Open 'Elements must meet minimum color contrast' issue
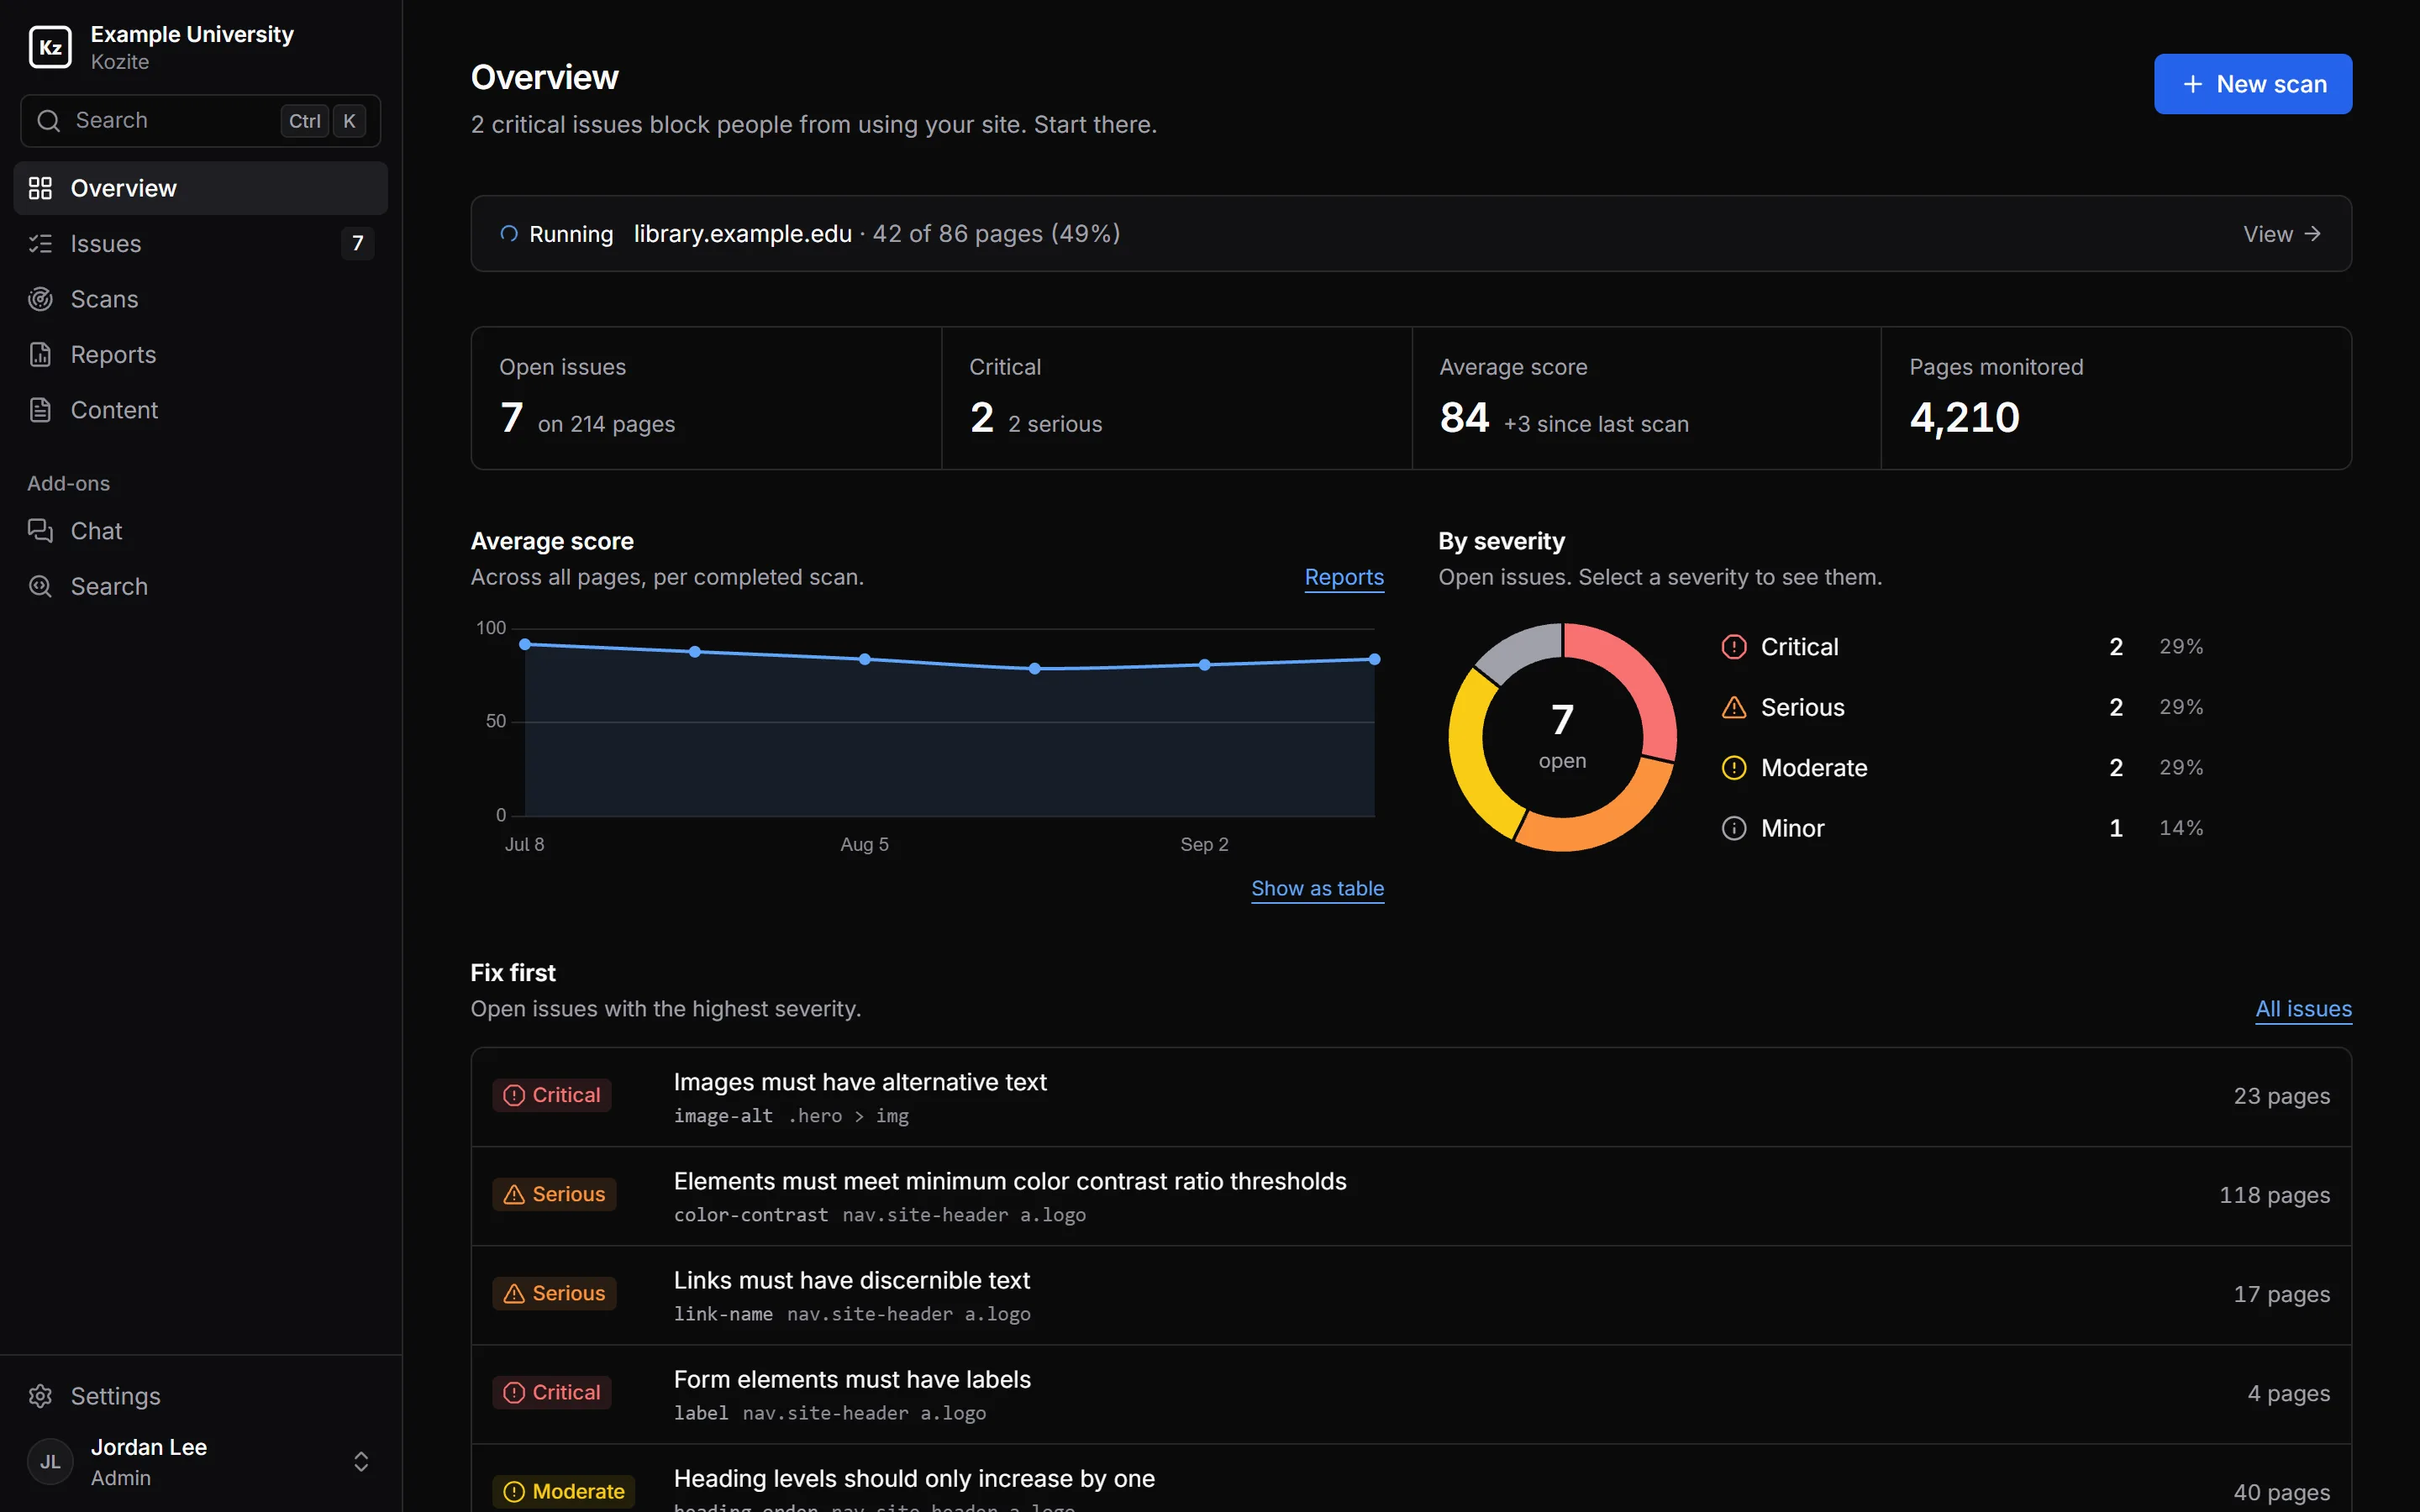The image size is (2420, 1512). (x=1411, y=1196)
